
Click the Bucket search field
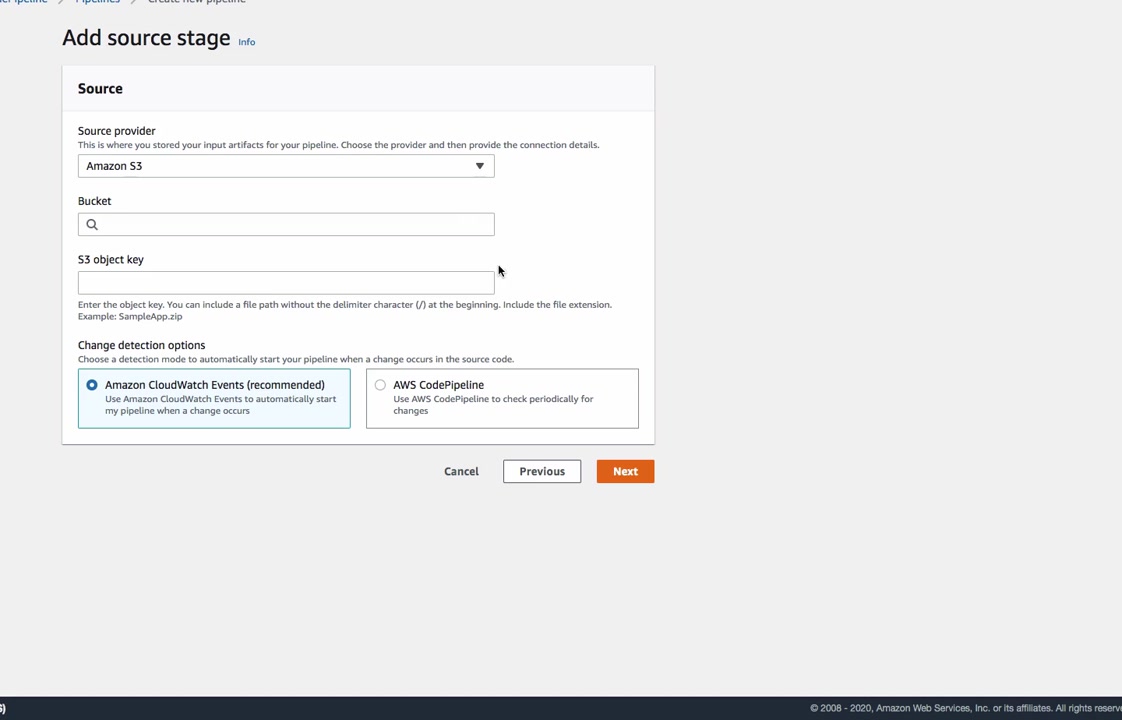pyautogui.click(x=286, y=224)
